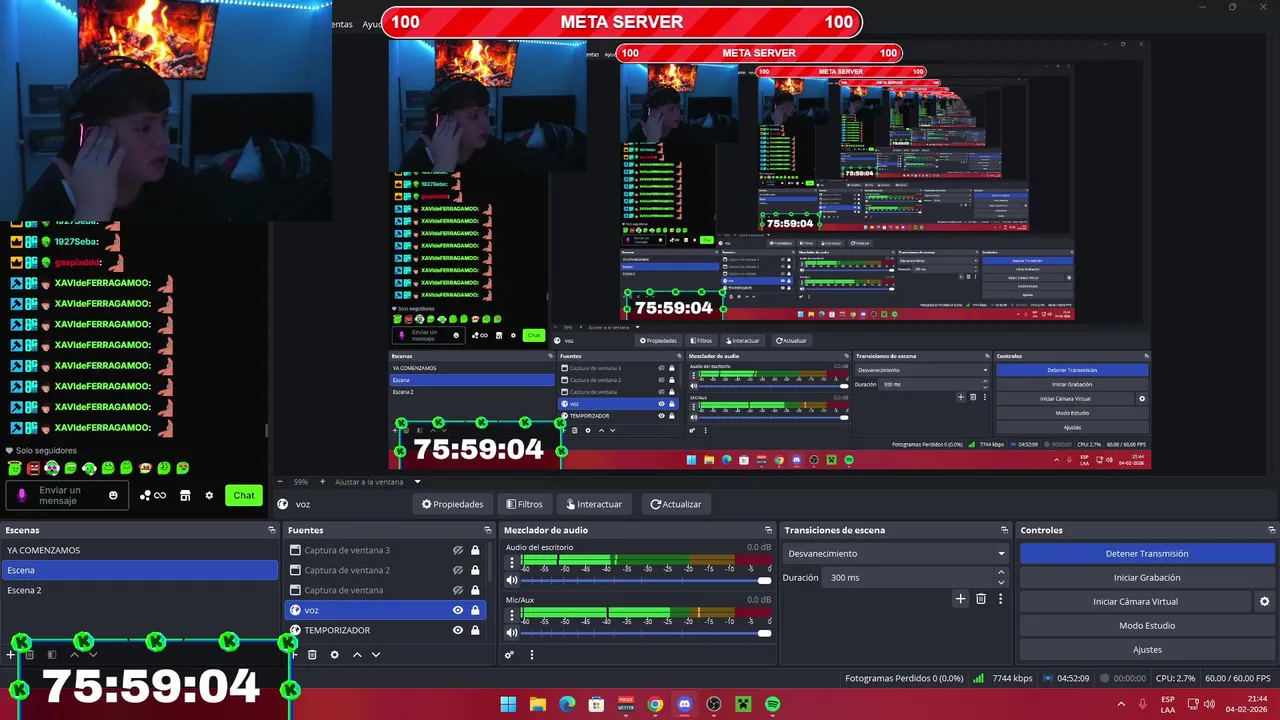The image size is (1280, 720).
Task: Click Iniciar Grabación button
Action: click(1147, 577)
